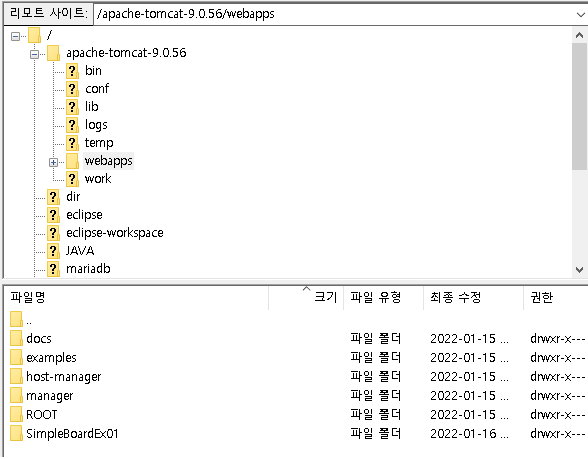The image size is (588, 459).
Task: Select the webapps tree item label
Action: coord(108,161)
